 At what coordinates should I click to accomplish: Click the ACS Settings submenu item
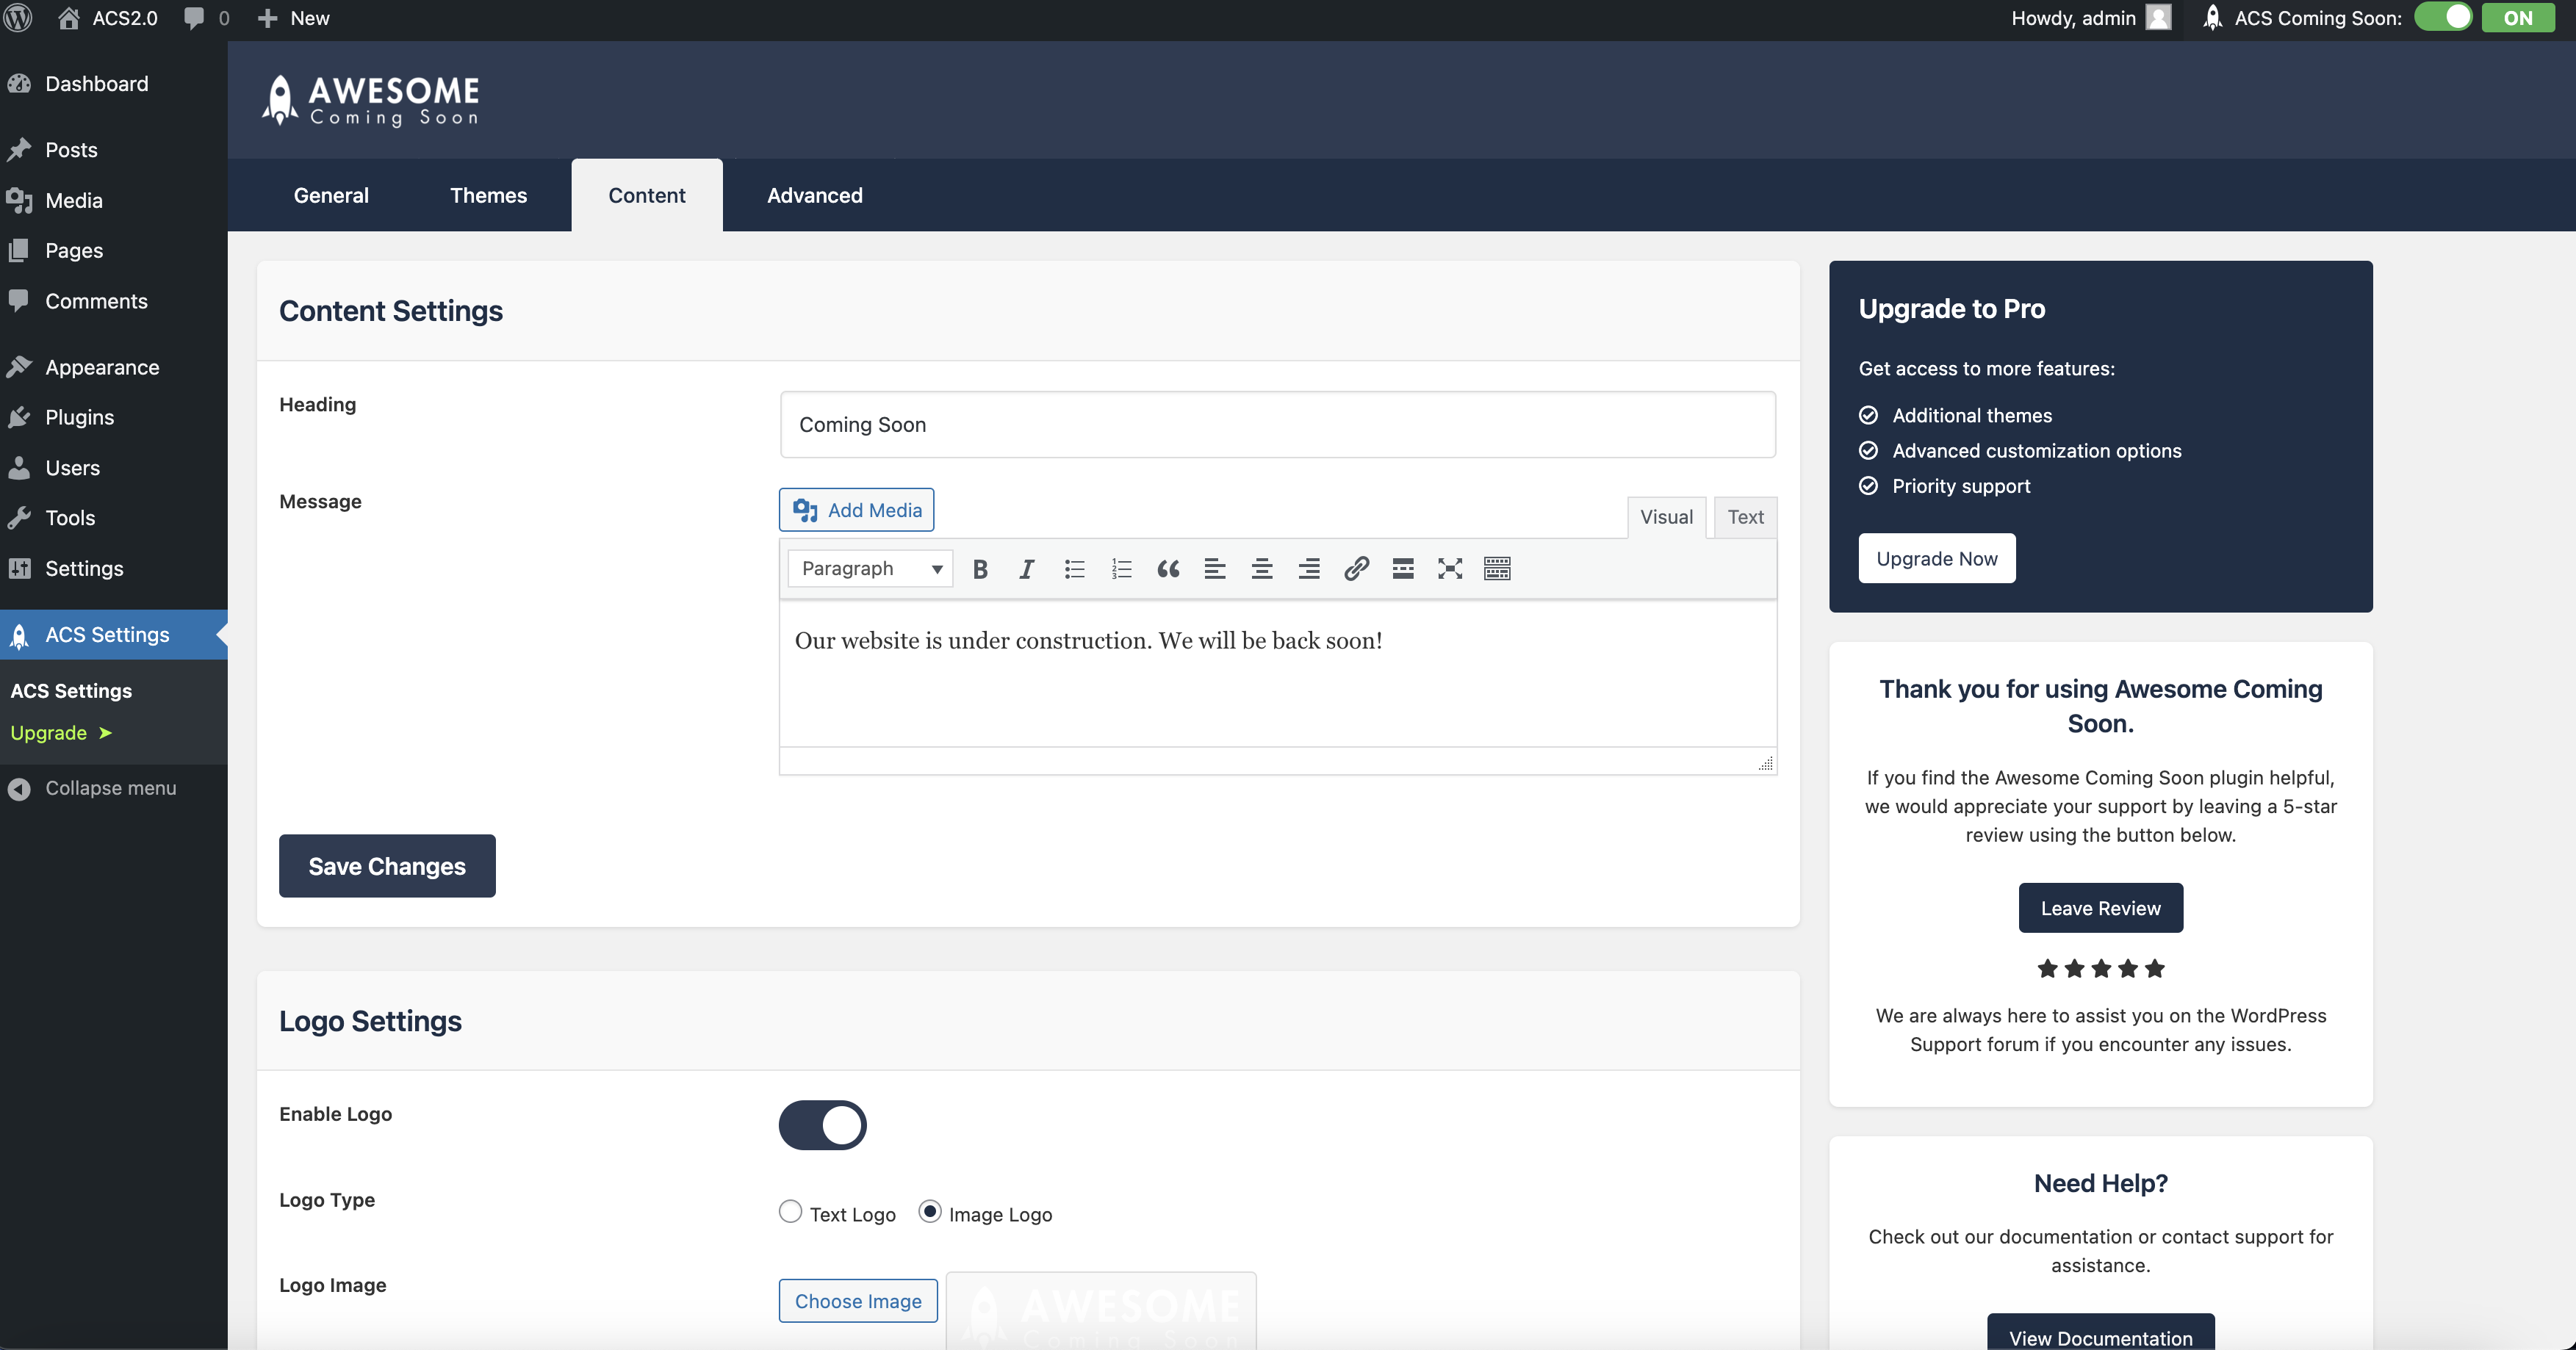(x=71, y=691)
